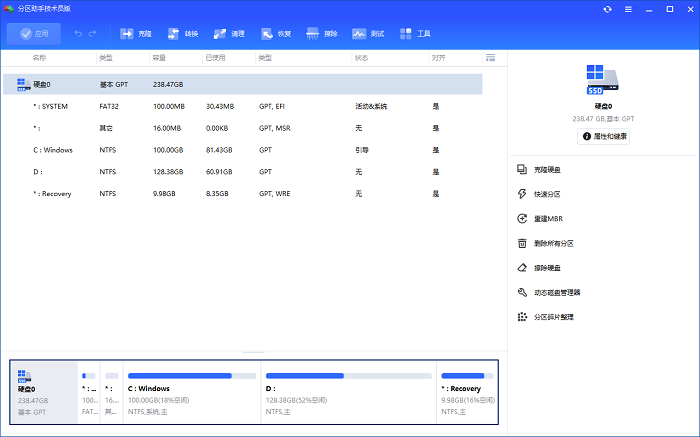700x437 pixels.
Task: Click the Recovery partition block in disk map
Action: [x=466, y=392]
